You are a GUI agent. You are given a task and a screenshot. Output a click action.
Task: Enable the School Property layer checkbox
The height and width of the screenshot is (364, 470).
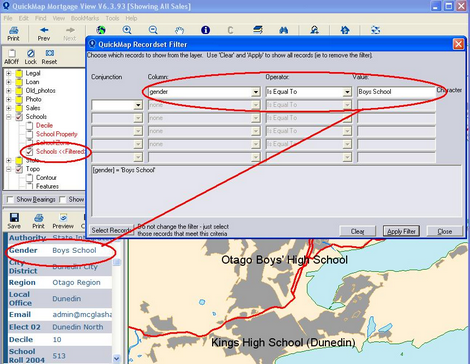[x=30, y=134]
